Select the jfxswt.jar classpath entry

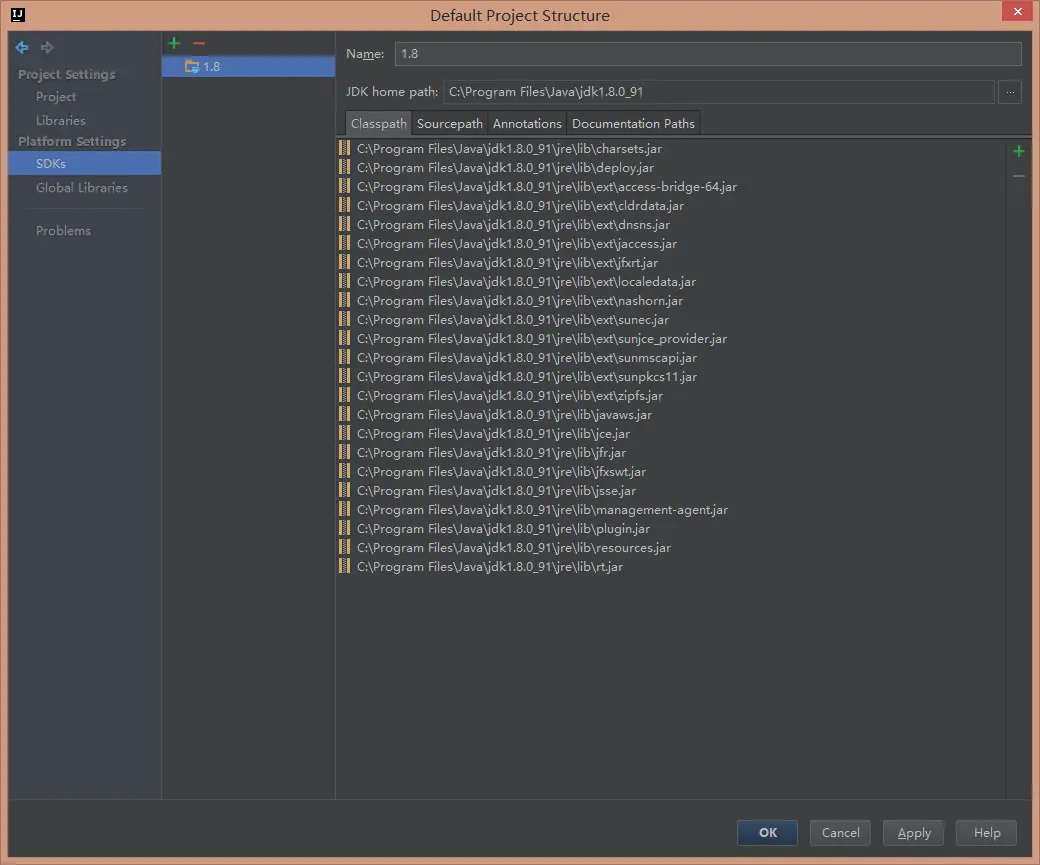501,472
